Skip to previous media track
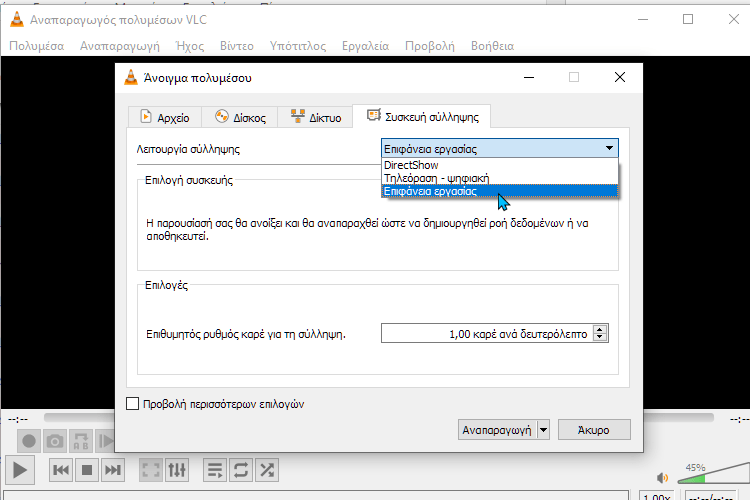Viewport: 750px width, 500px height. tap(61, 470)
